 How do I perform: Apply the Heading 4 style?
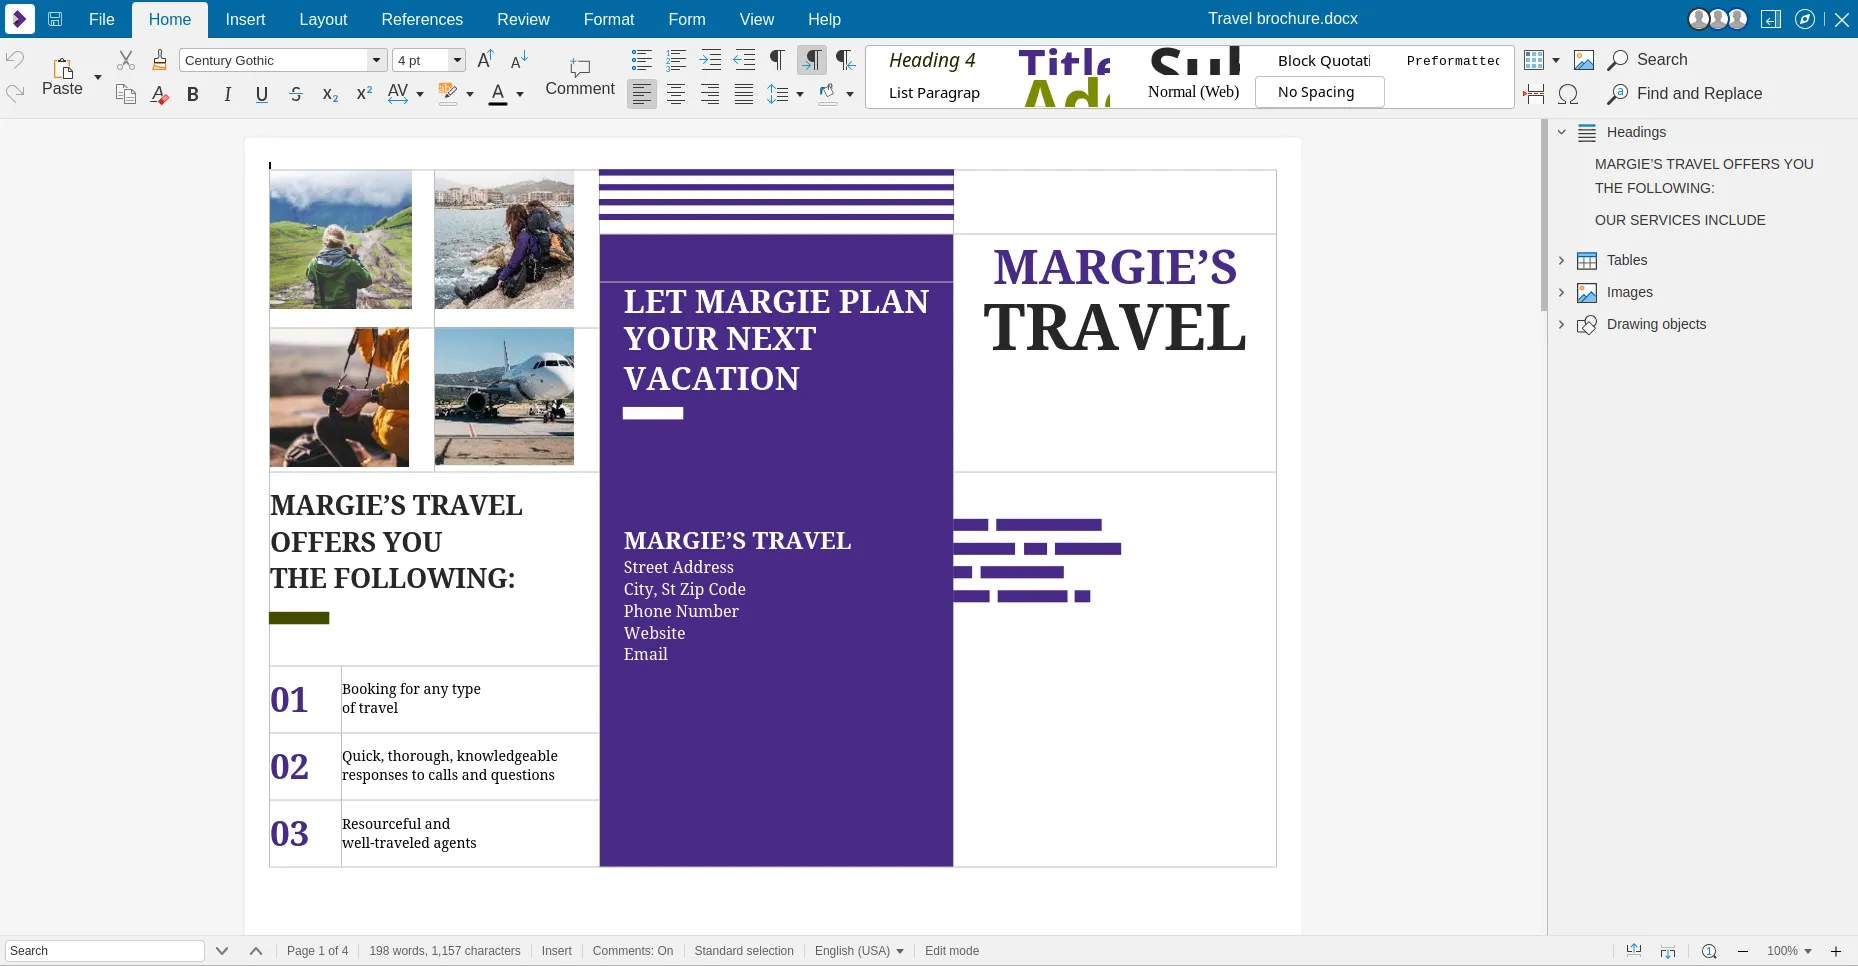tap(932, 61)
